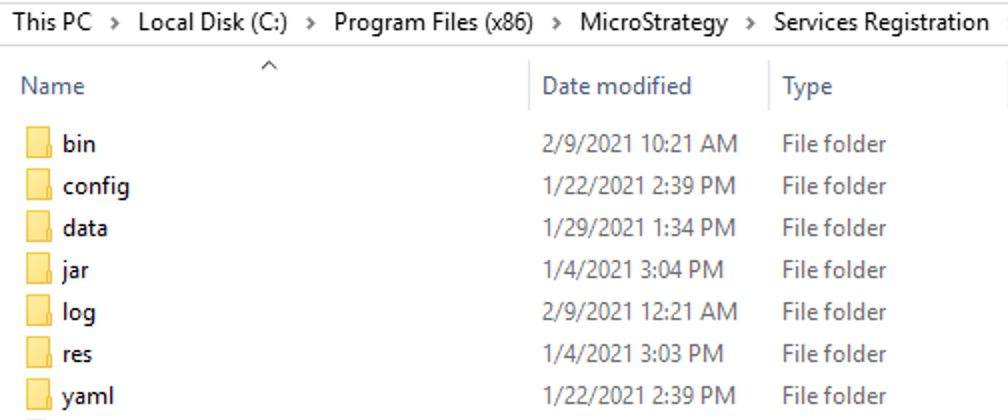Click Services Registration in the breadcrumb path
The width and height of the screenshot is (1008, 420).
(881, 22)
